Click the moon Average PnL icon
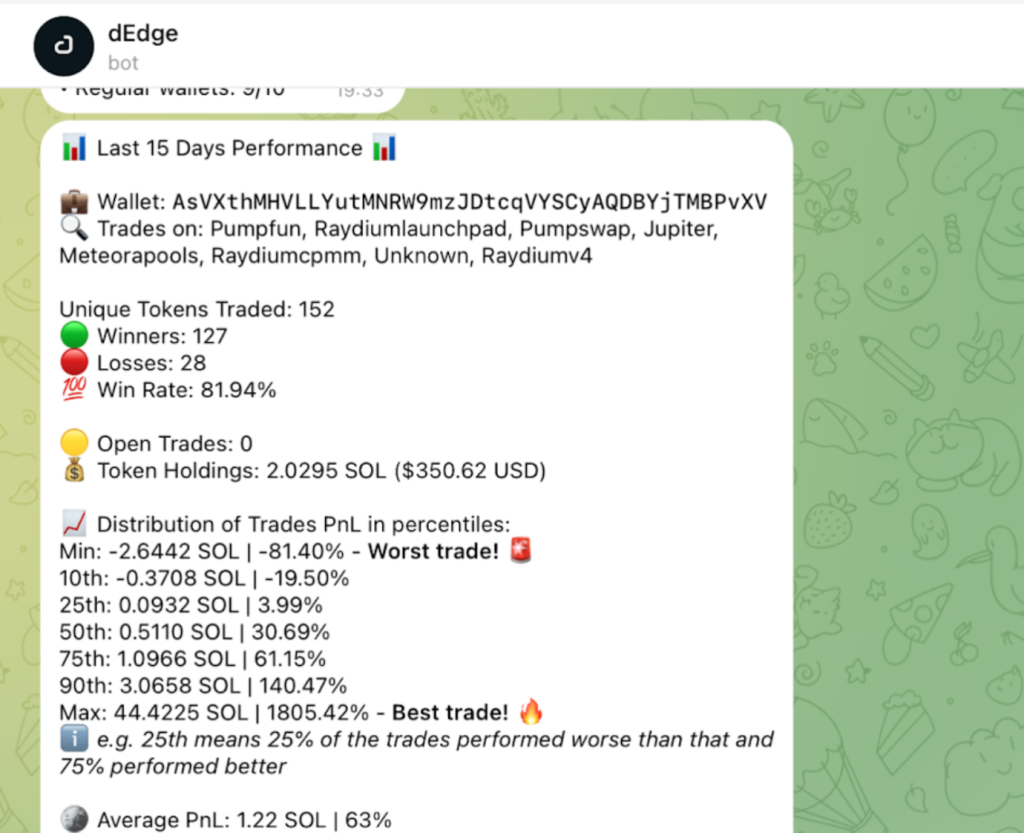The image size is (1024, 833). [74, 819]
